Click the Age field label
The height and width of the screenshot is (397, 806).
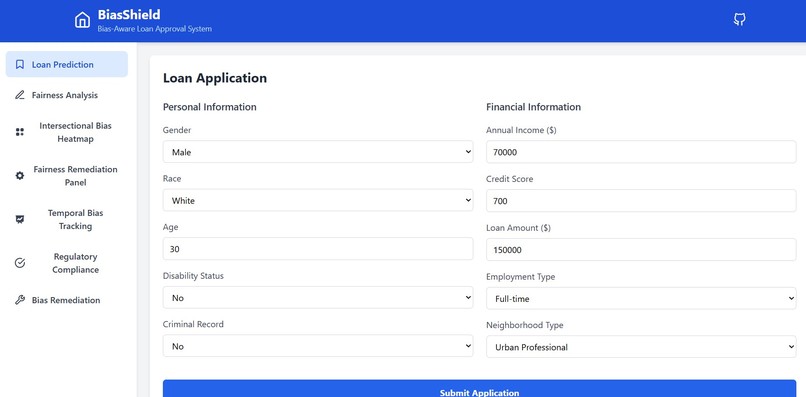[x=171, y=227]
